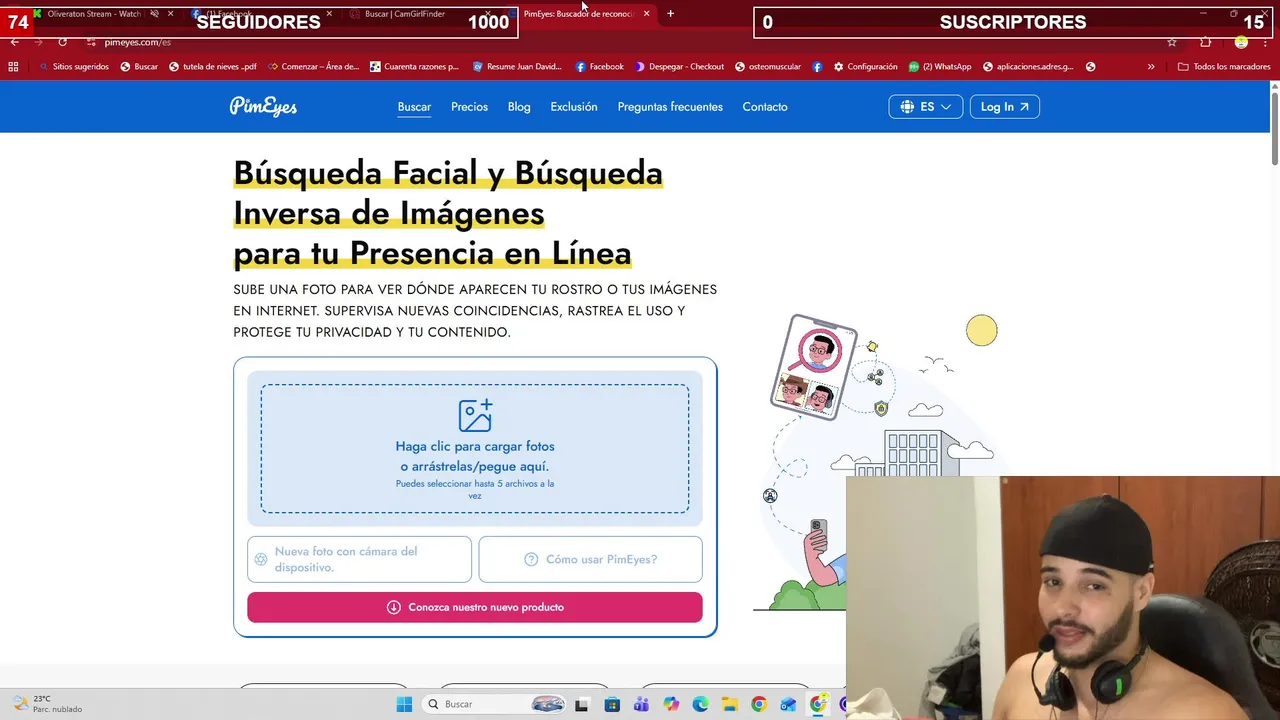Open Sitios sugeridos bookmark
This screenshot has height=720, width=1280.
click(73, 66)
